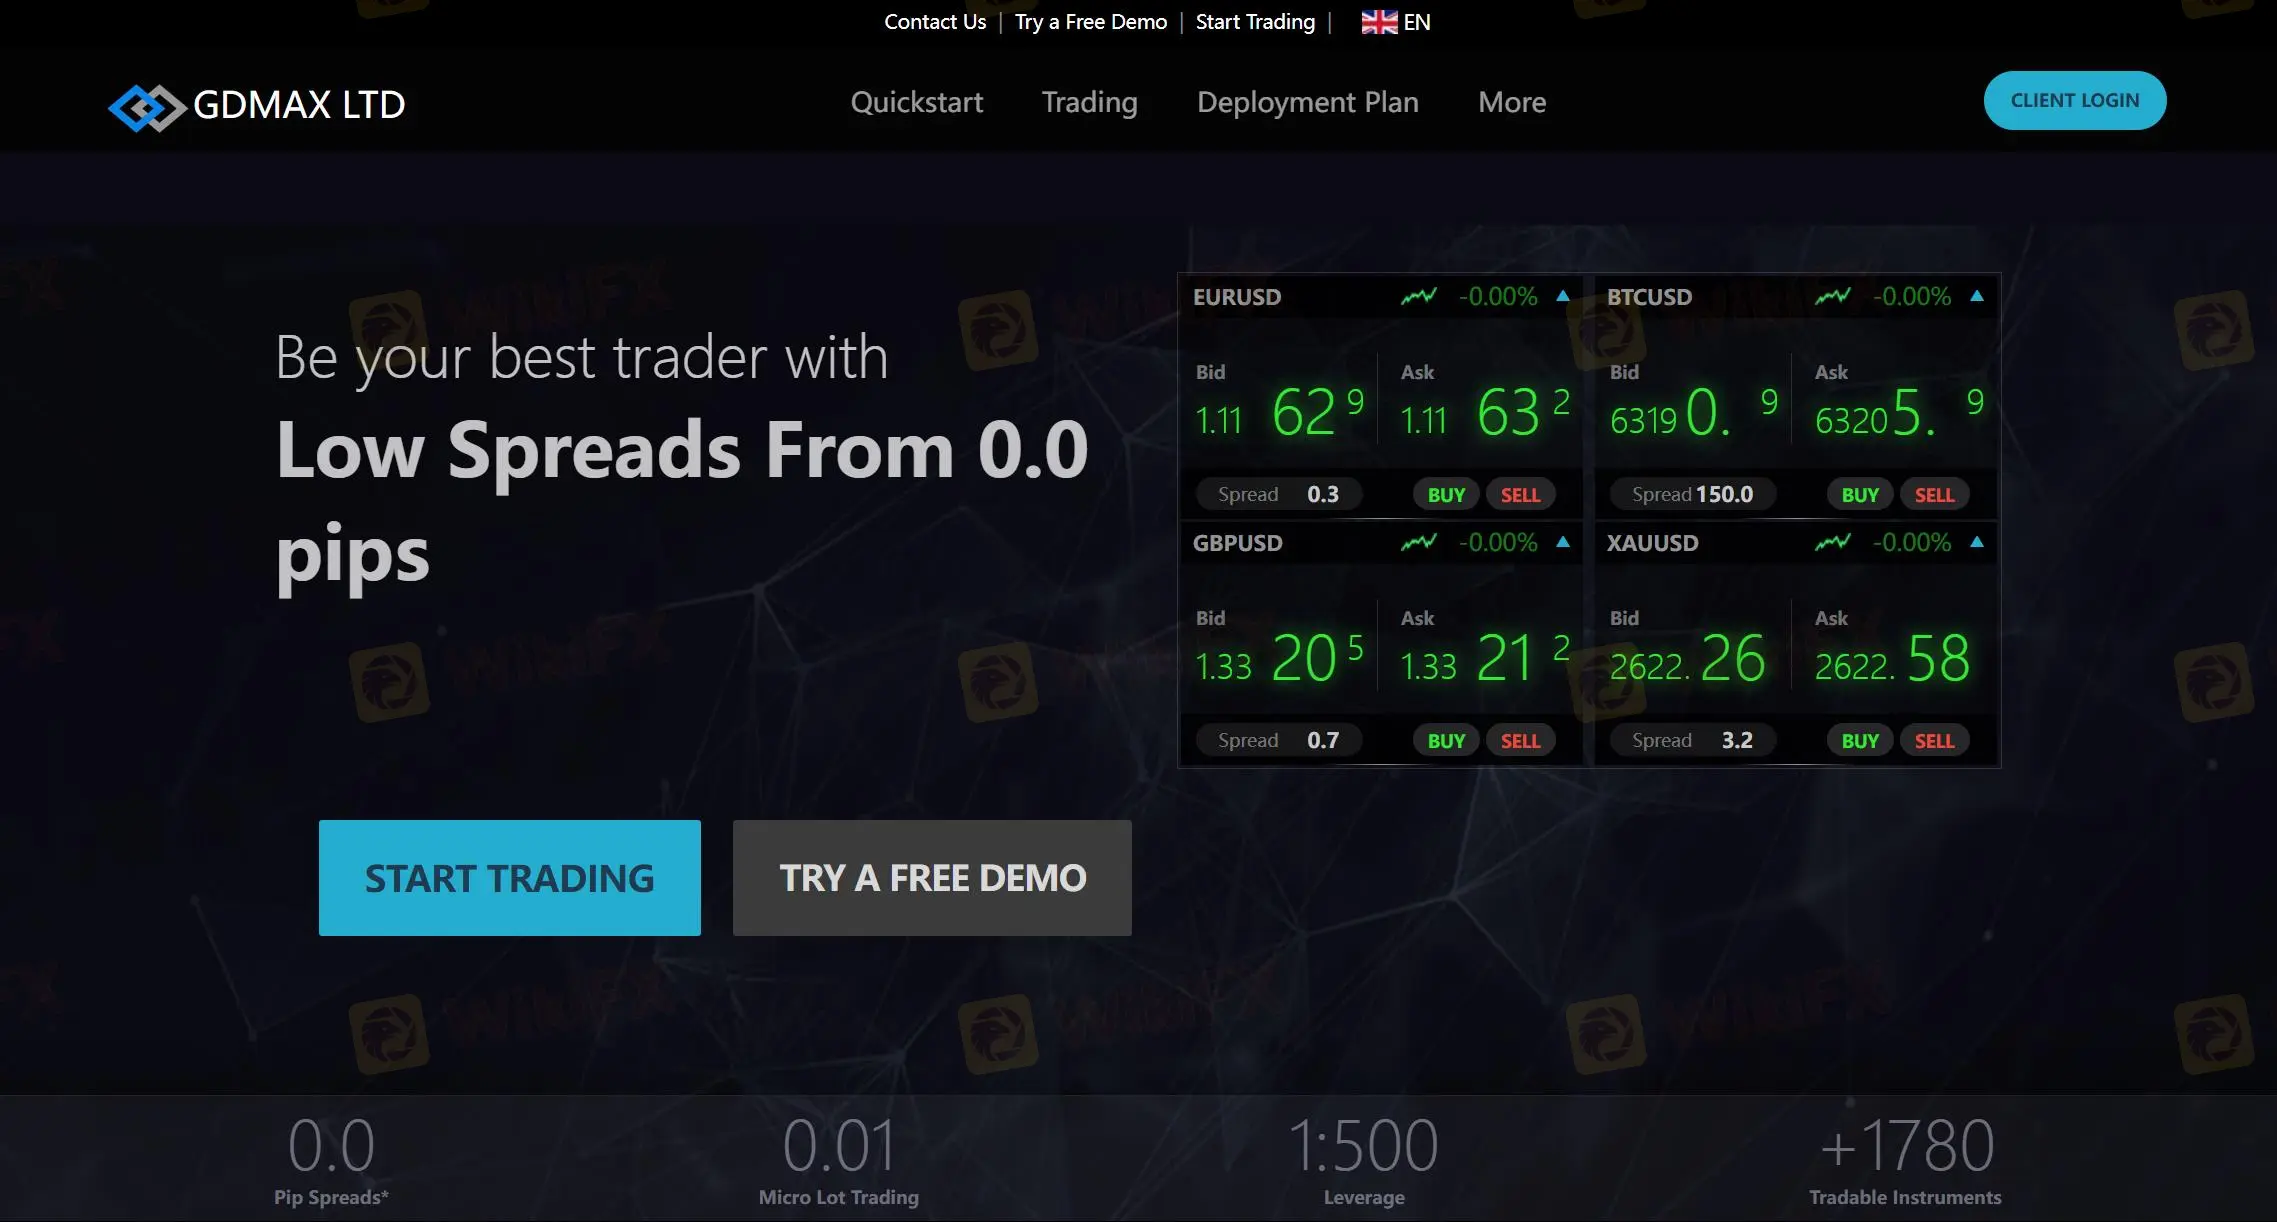Screen dimensions: 2277x1222
Task: Click the SELL button for EURUSD
Action: [x=1520, y=494]
